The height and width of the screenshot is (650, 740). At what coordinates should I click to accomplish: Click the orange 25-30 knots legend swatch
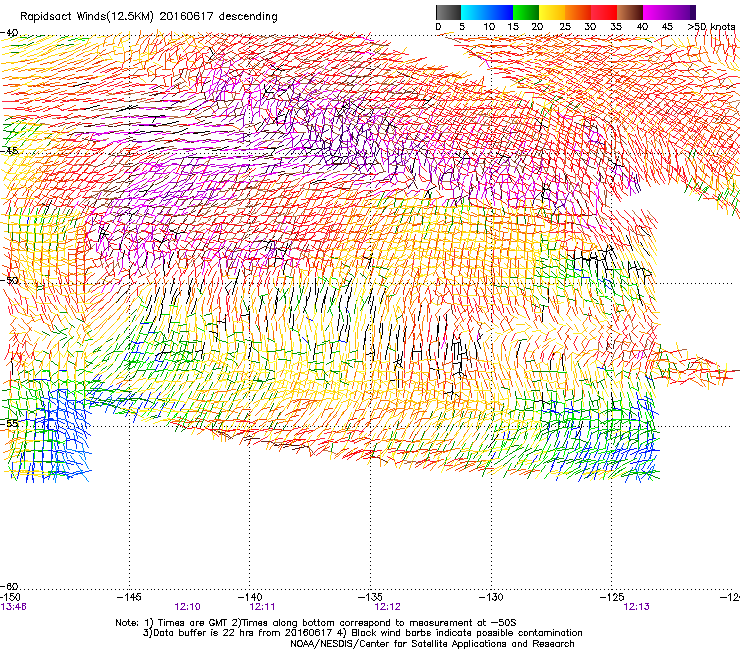point(578,12)
